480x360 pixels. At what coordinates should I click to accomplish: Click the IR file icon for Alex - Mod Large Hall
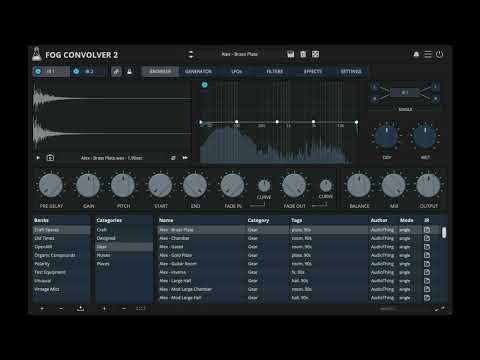click(427, 298)
